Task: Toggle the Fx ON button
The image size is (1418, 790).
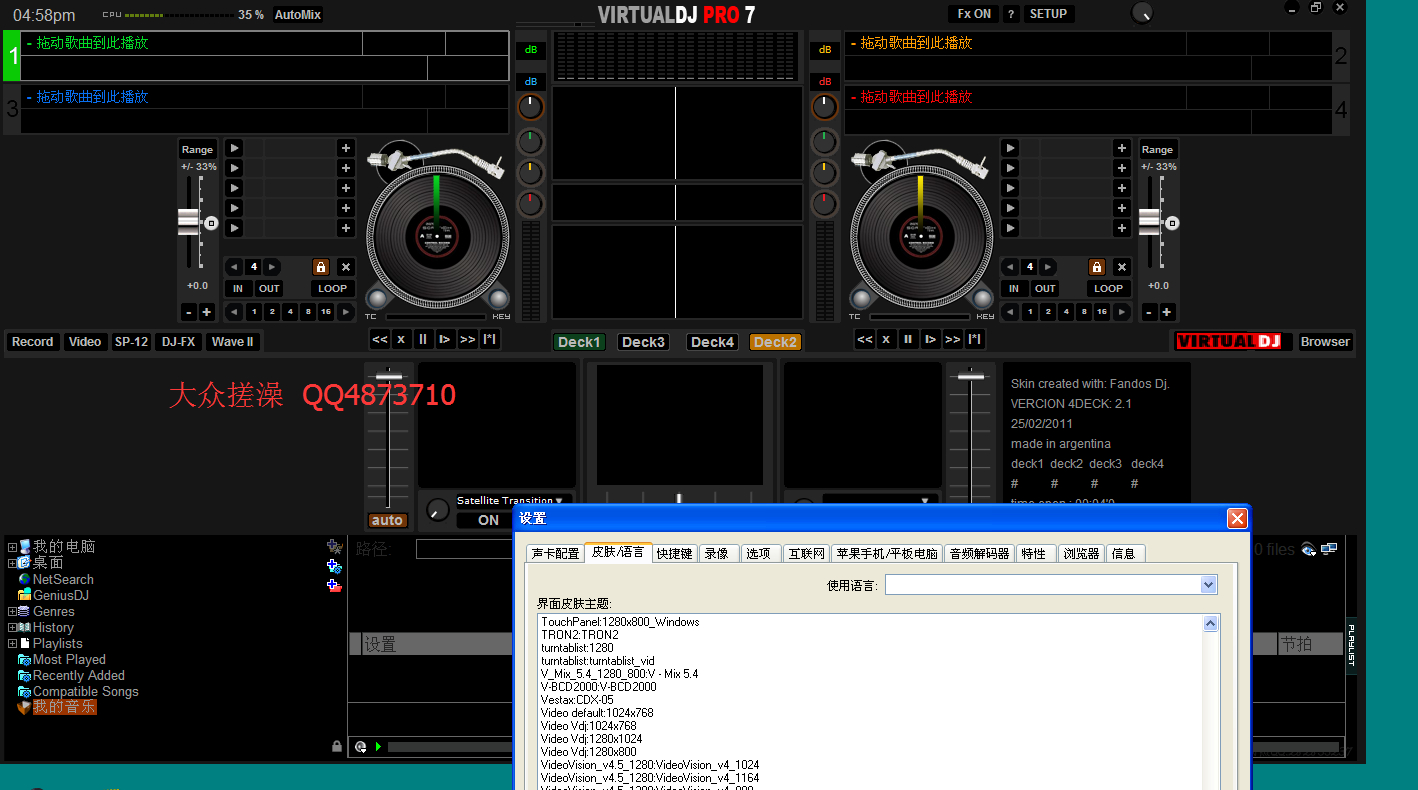Action: (x=974, y=14)
